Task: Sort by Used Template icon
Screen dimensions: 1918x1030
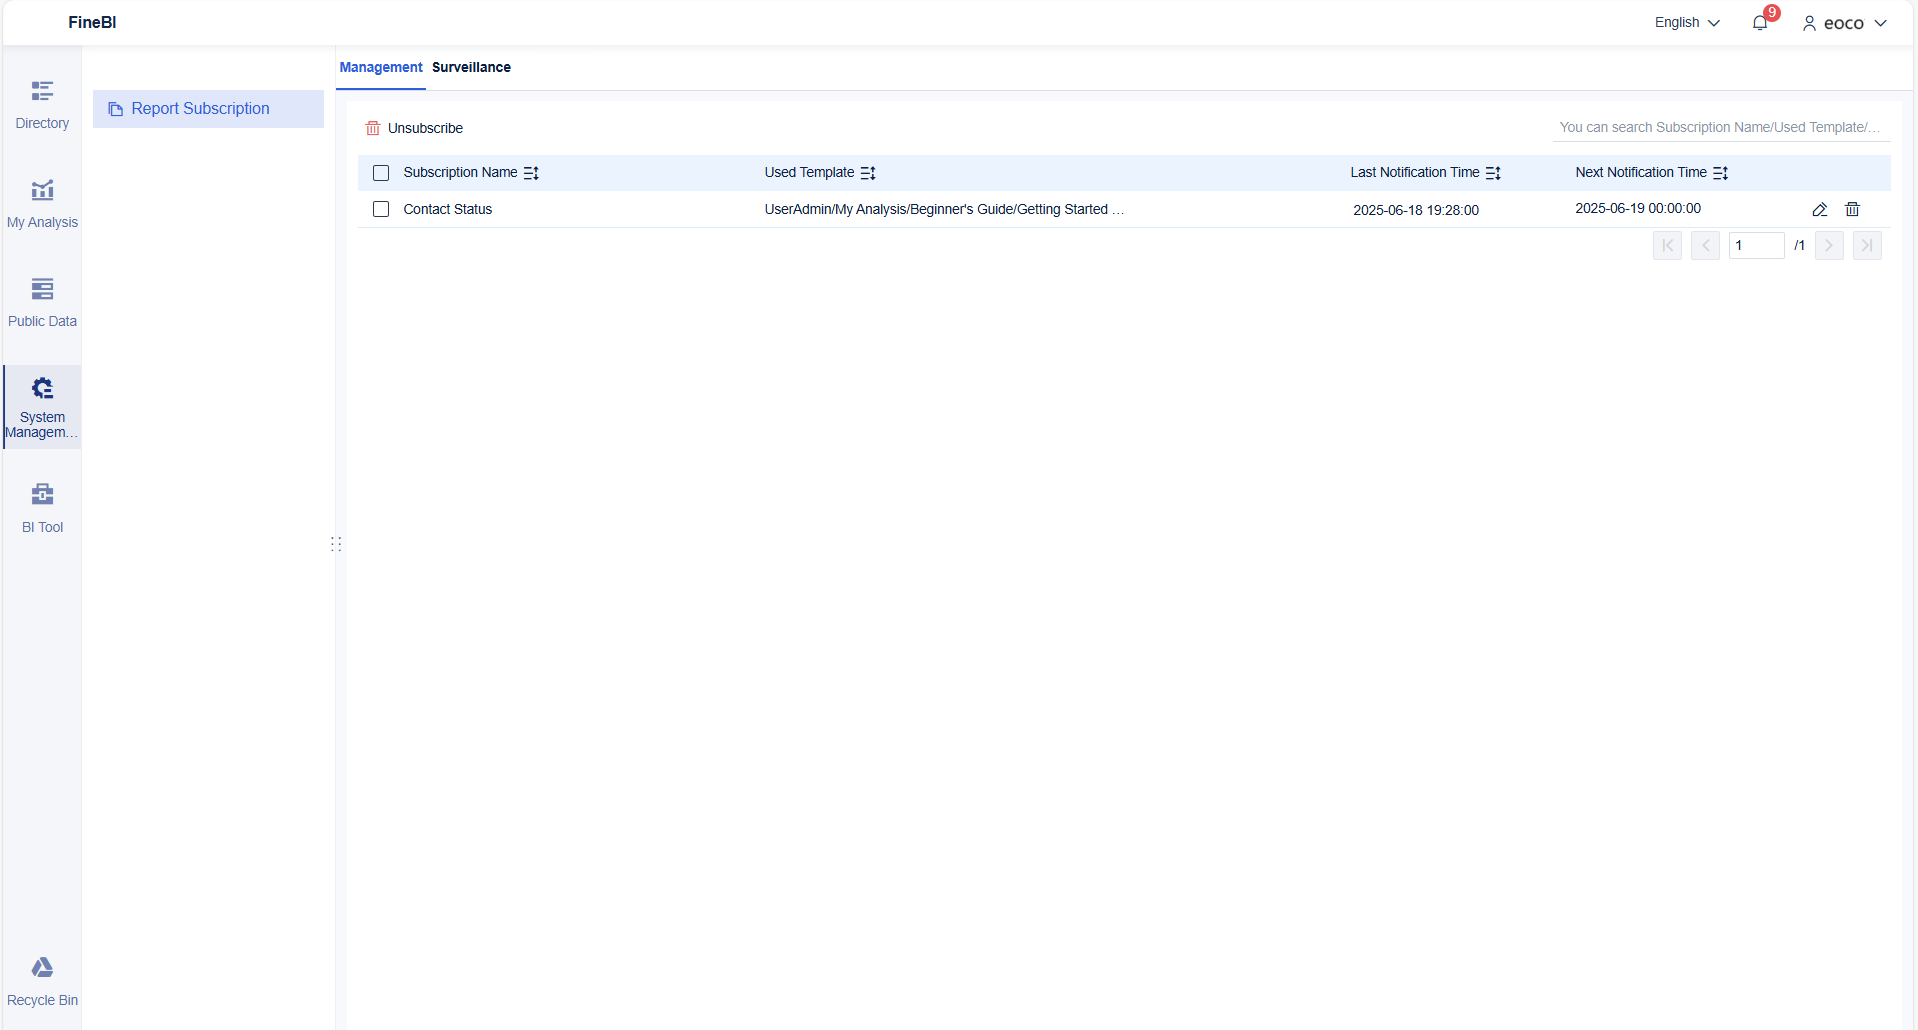Action: tap(868, 173)
